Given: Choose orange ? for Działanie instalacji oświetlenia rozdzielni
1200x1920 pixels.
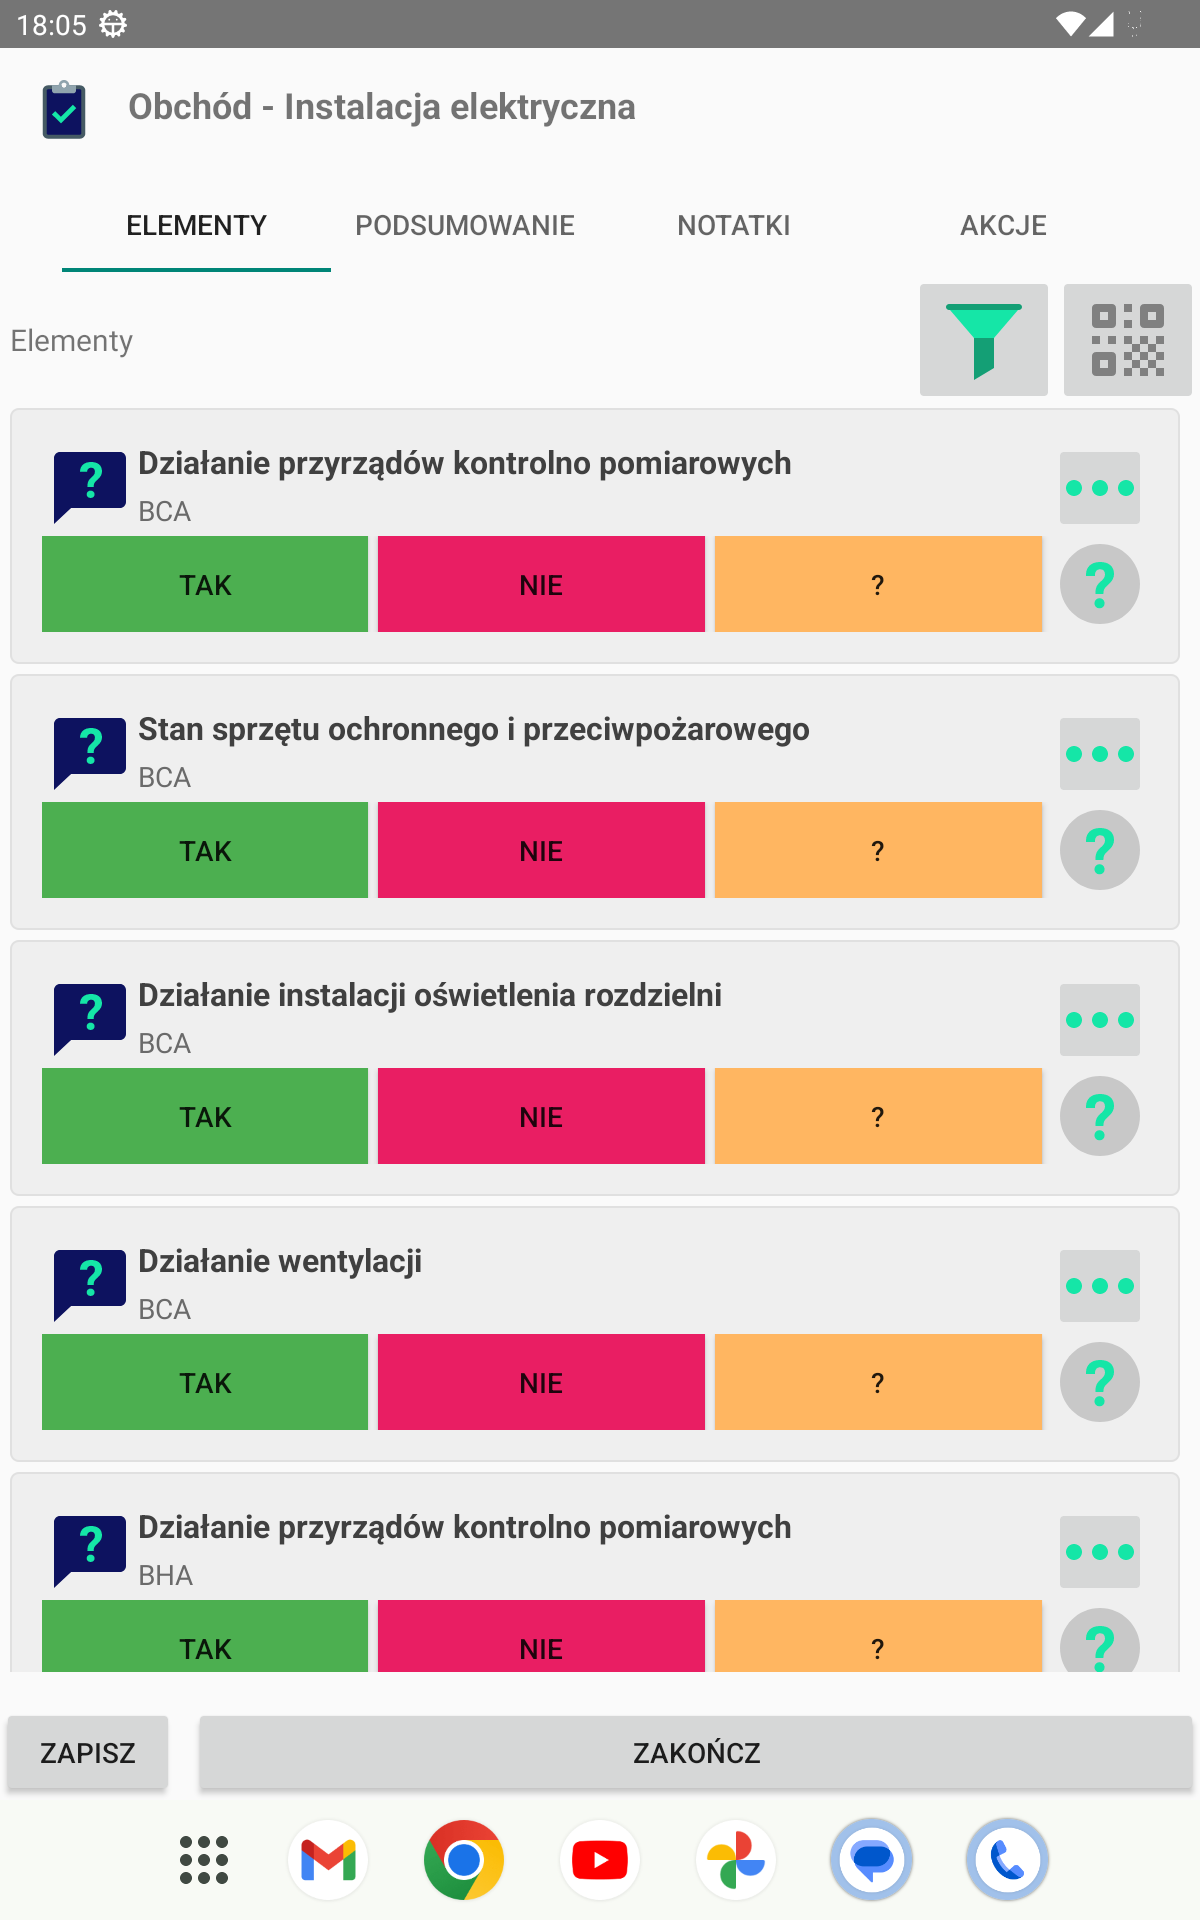Looking at the screenshot, I should [878, 1116].
